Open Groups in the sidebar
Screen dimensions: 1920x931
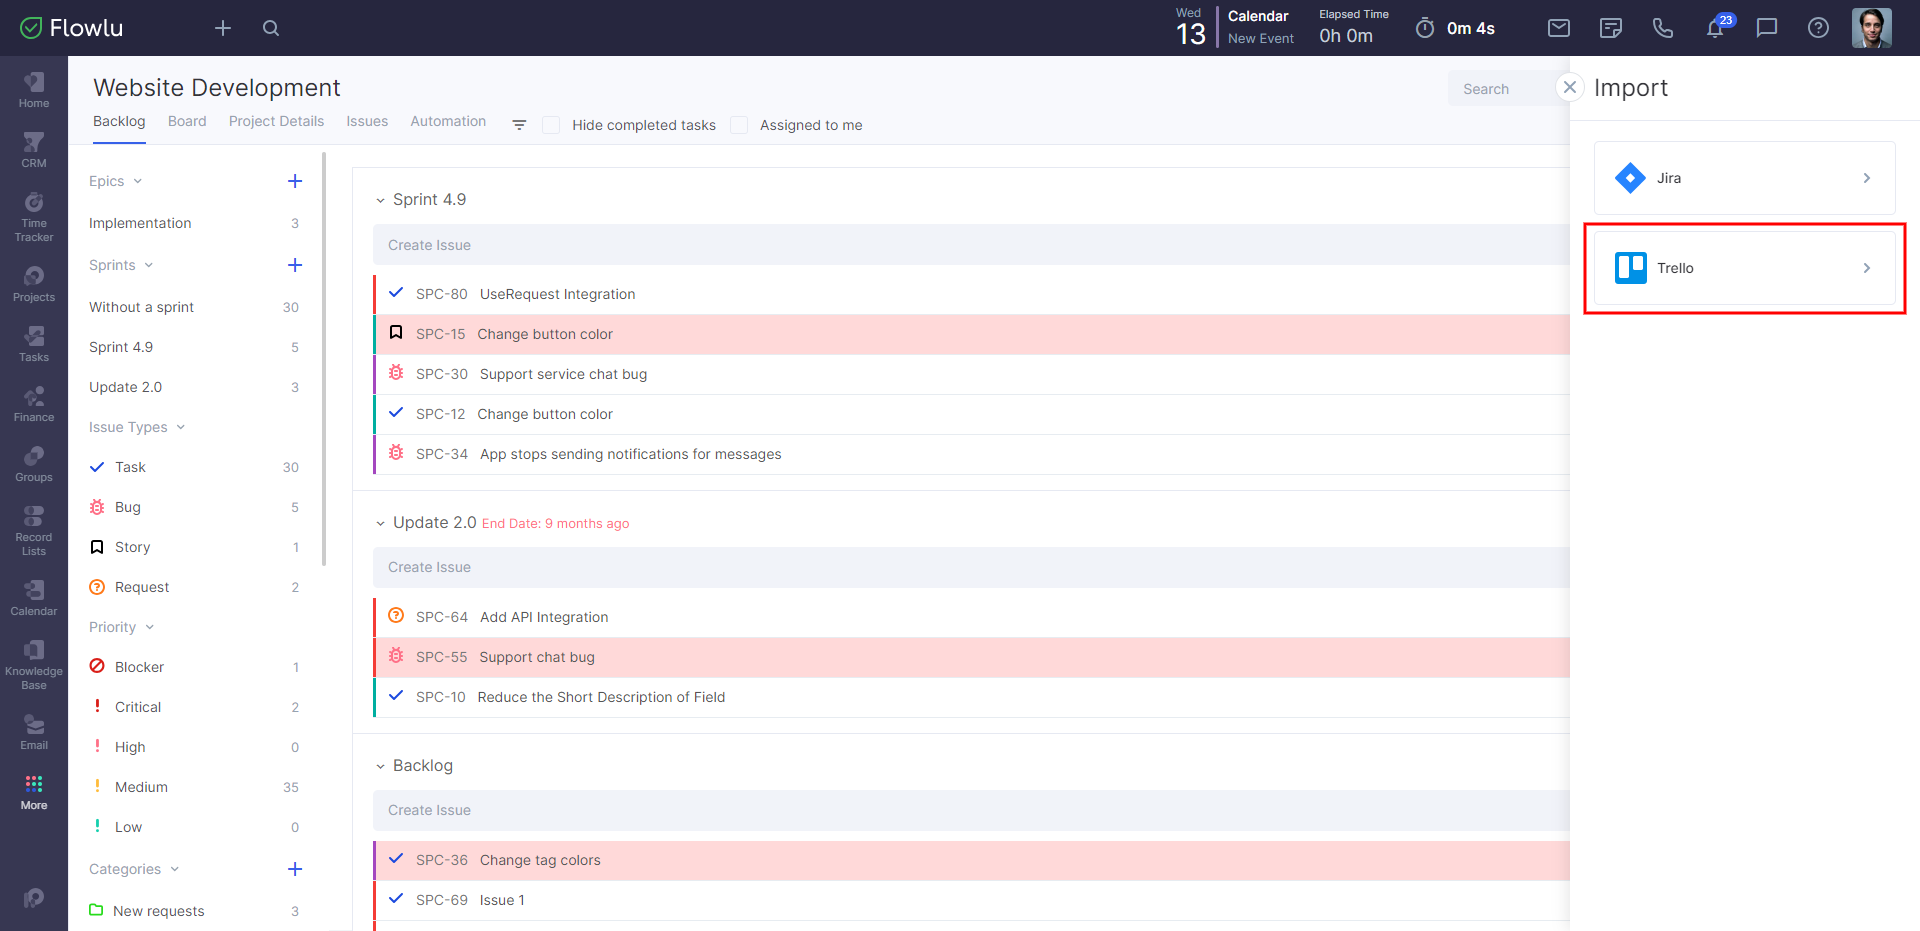click(x=34, y=463)
